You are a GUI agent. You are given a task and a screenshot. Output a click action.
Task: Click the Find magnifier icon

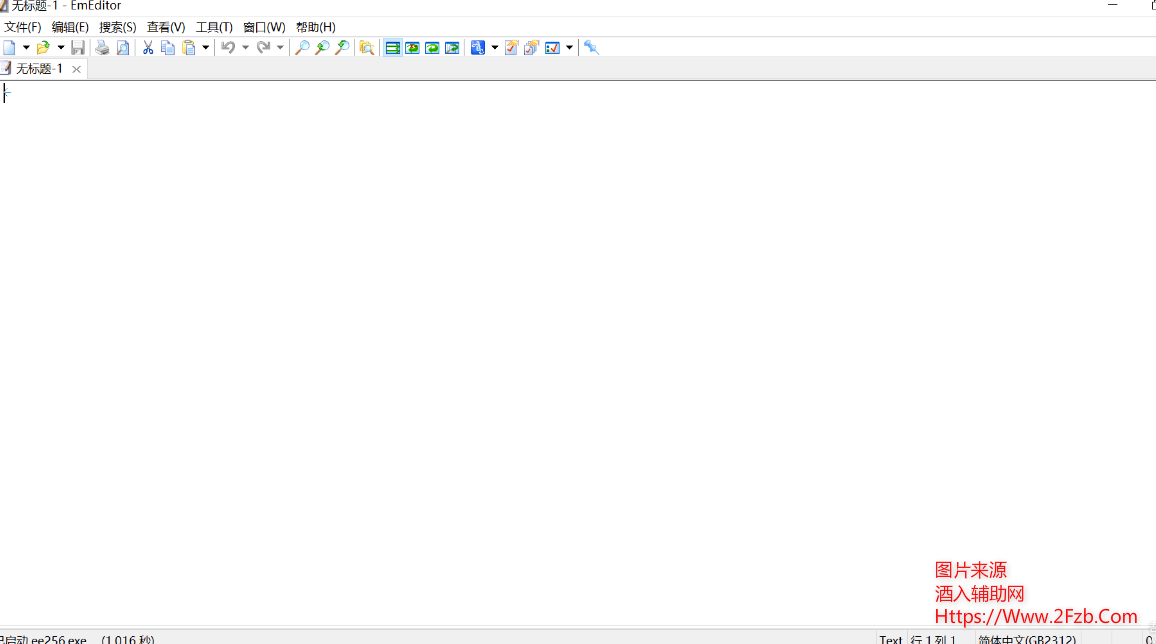click(301, 48)
